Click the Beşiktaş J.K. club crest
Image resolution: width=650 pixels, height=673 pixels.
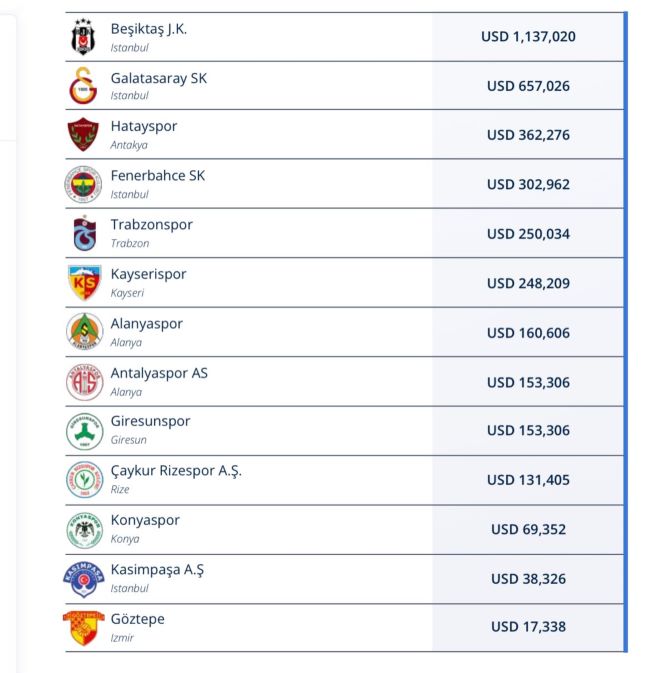click(x=83, y=37)
